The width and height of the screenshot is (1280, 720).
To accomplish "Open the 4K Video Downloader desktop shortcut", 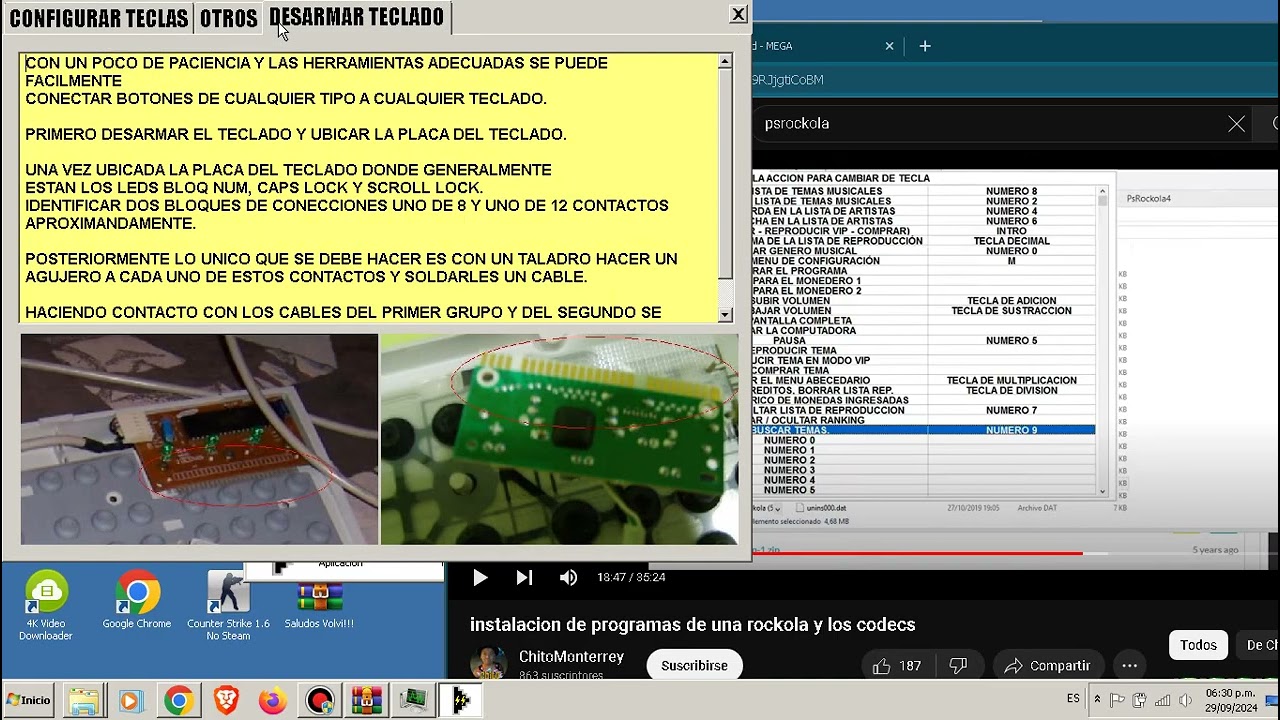I will point(46,607).
